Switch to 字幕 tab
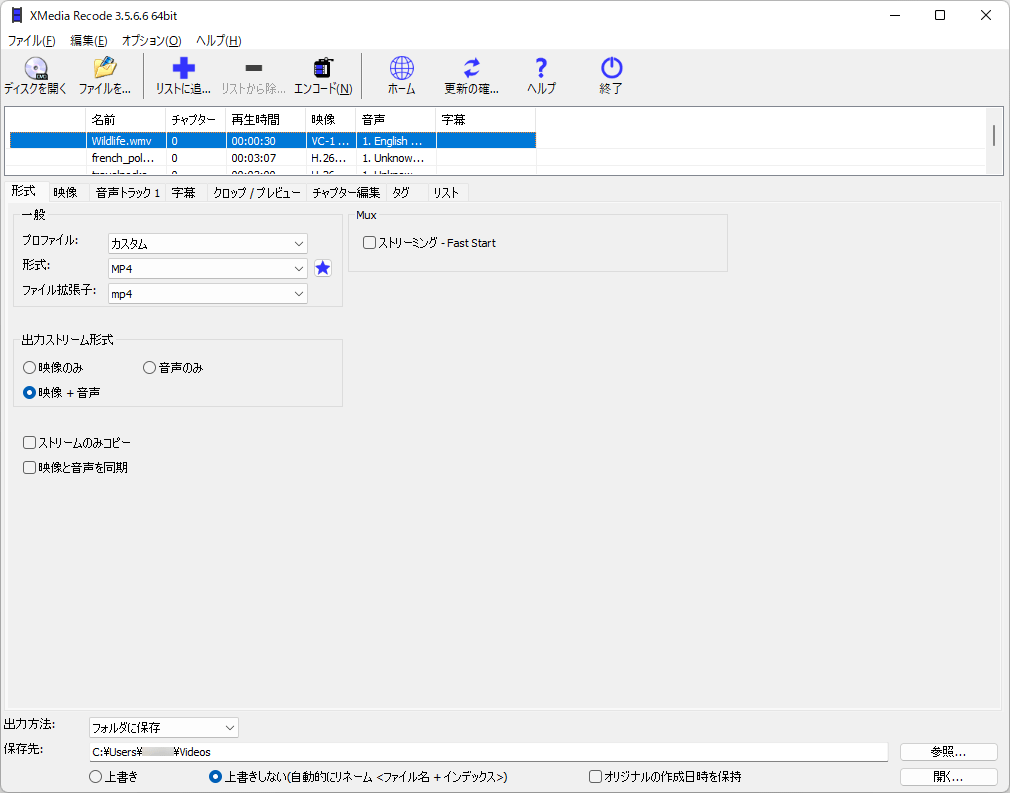The height and width of the screenshot is (793, 1010). tap(184, 193)
